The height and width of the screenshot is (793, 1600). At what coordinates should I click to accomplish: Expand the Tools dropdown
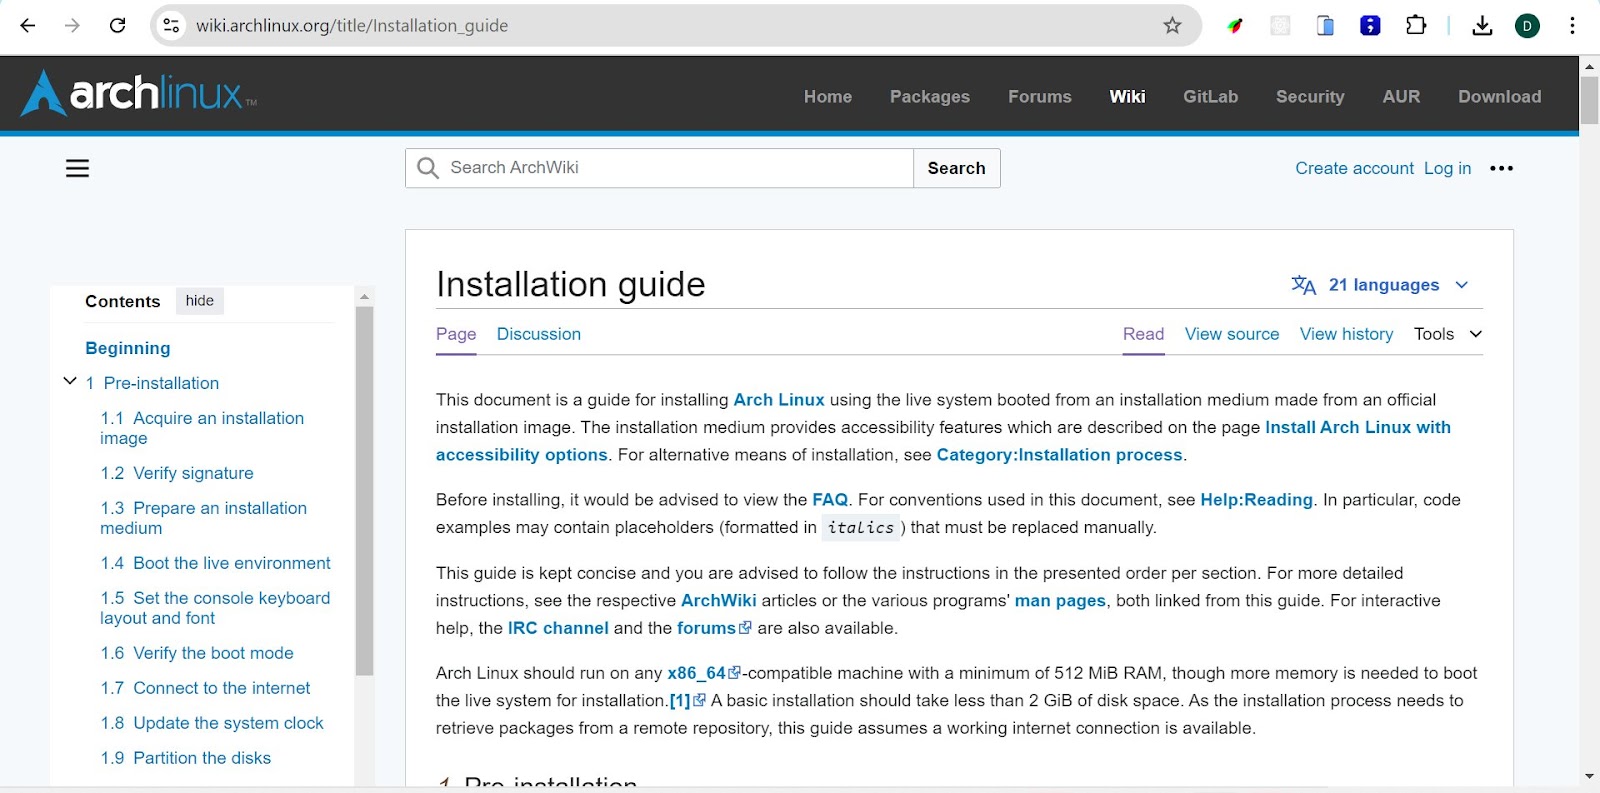[1447, 334]
